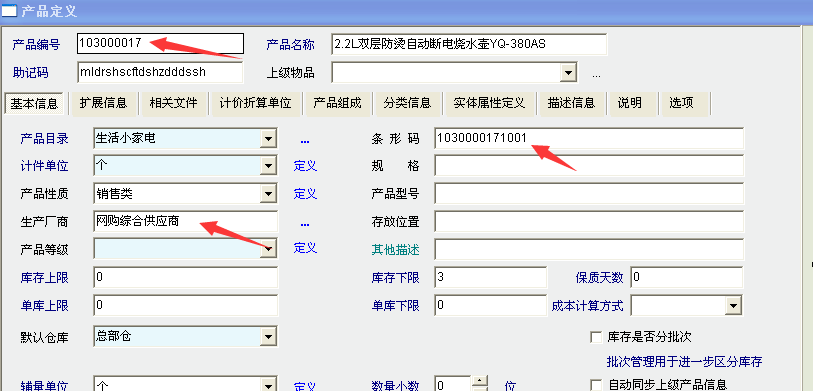Image resolution: width=813 pixels, height=391 pixels.
Task: Click the 批次管理用于进一步区分库存 text
Action: [x=684, y=361]
